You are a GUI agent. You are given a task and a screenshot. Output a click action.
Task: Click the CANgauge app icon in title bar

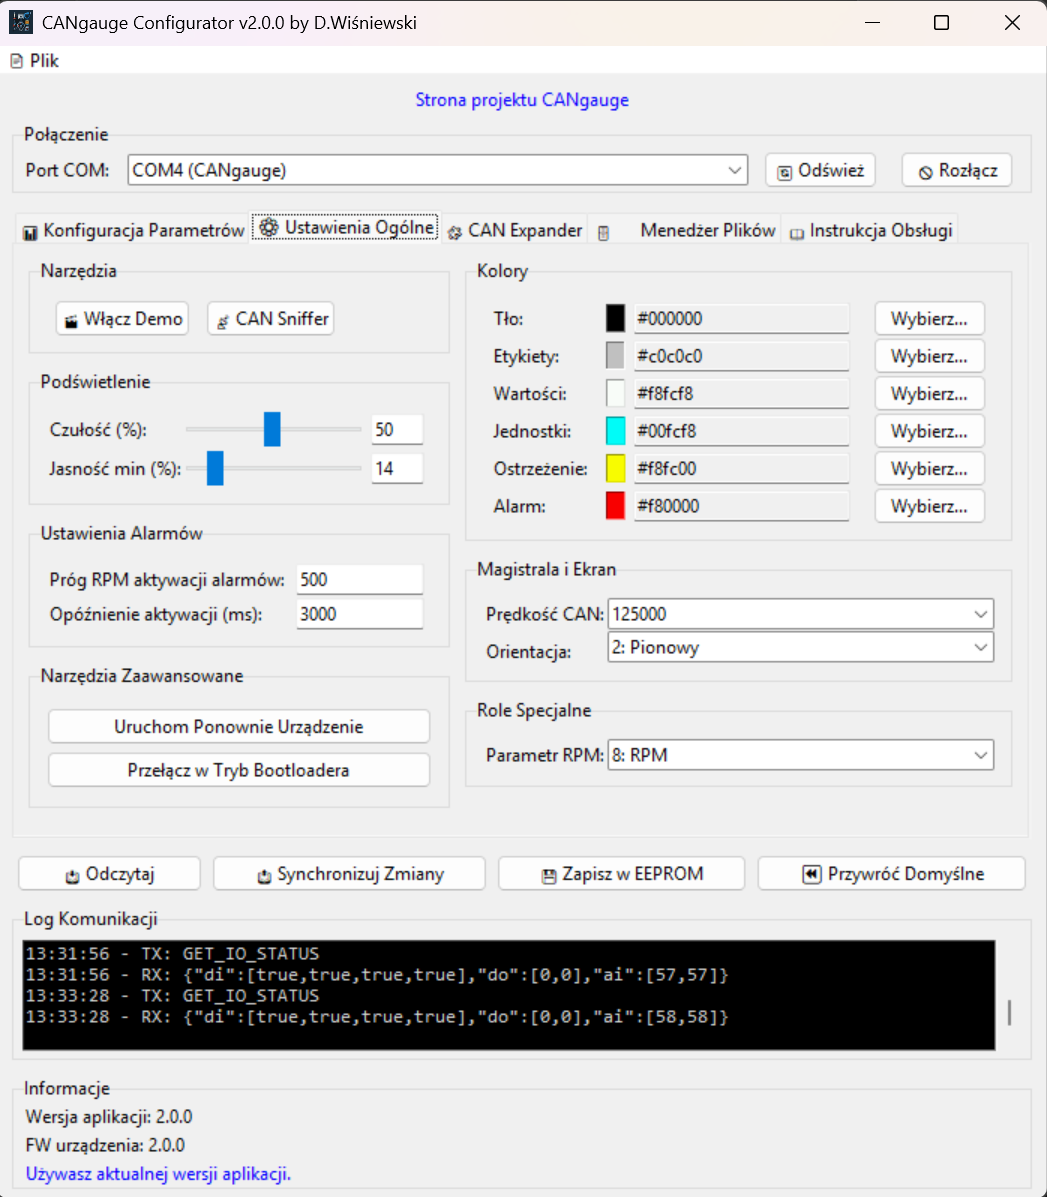click(21, 22)
